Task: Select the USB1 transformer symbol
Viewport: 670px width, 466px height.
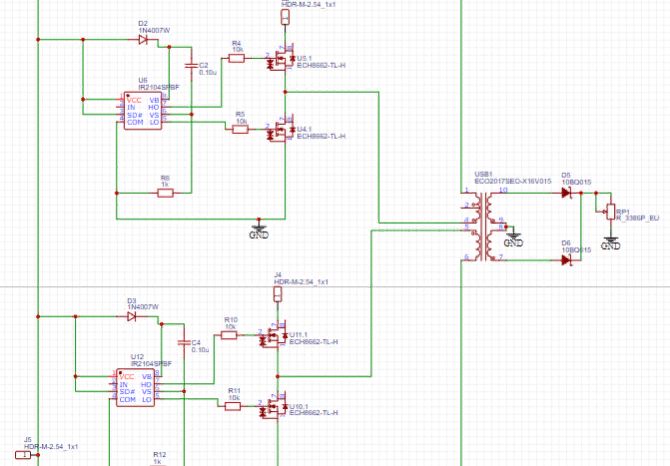Action: click(x=486, y=225)
